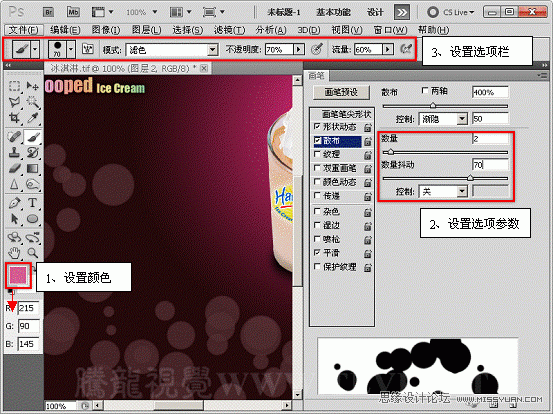Select the Eyedropper tool
The height and width of the screenshot is (414, 553).
coord(32,118)
